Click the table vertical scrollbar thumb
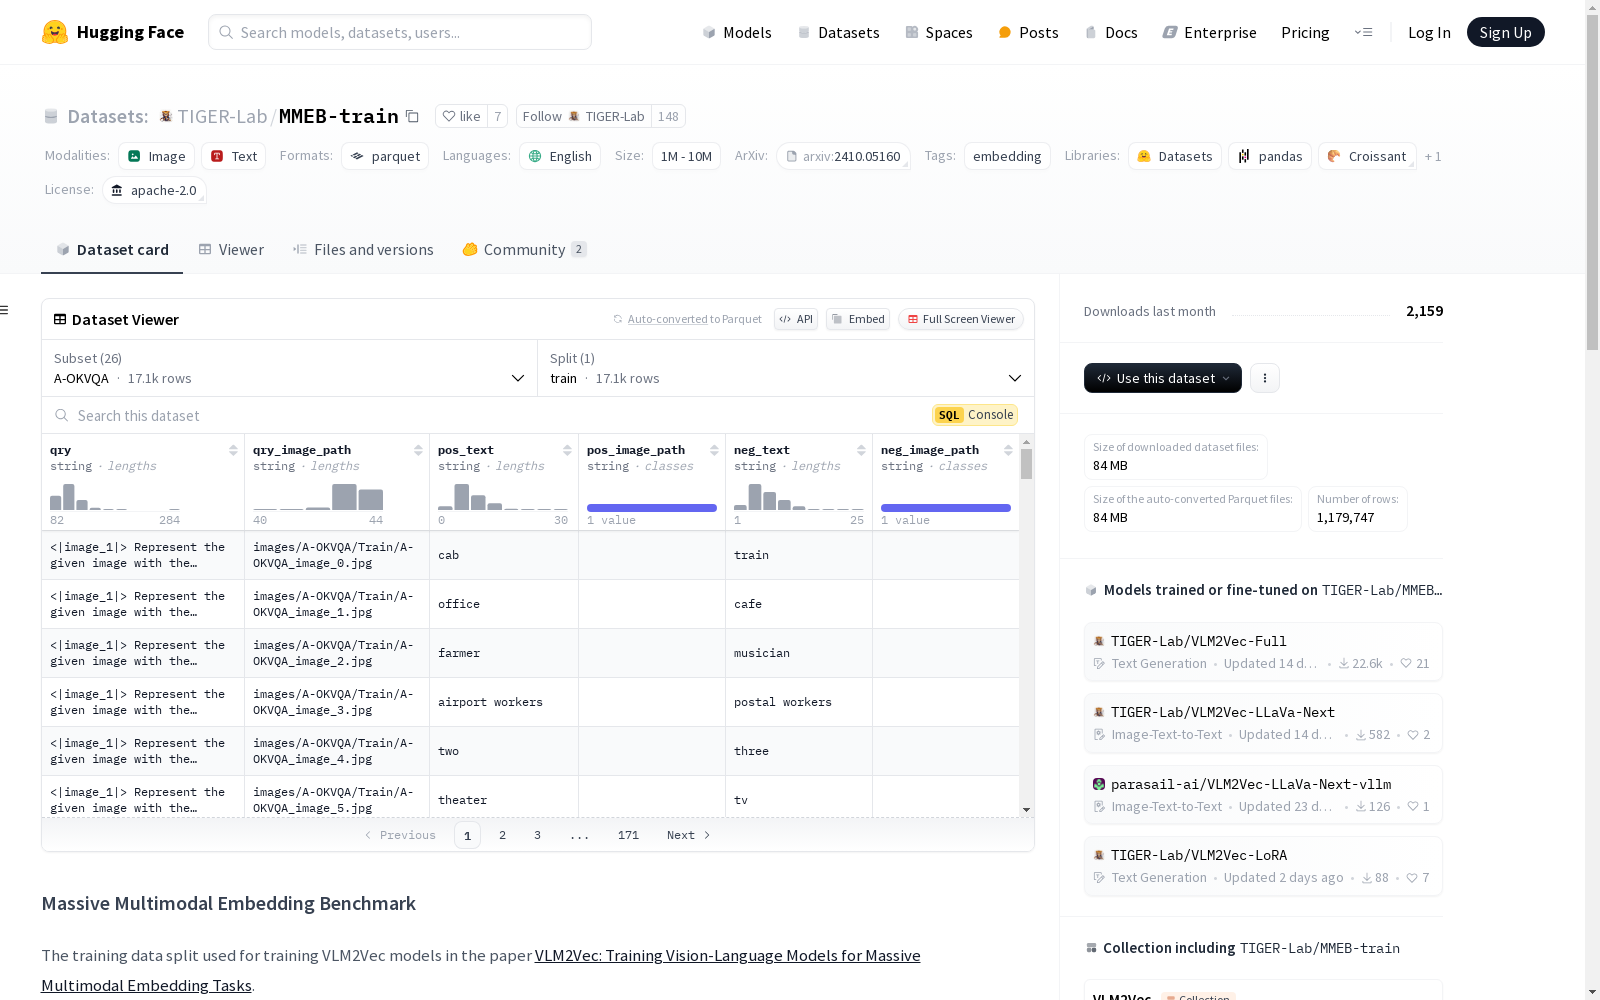The width and height of the screenshot is (1600, 1000). [1026, 464]
